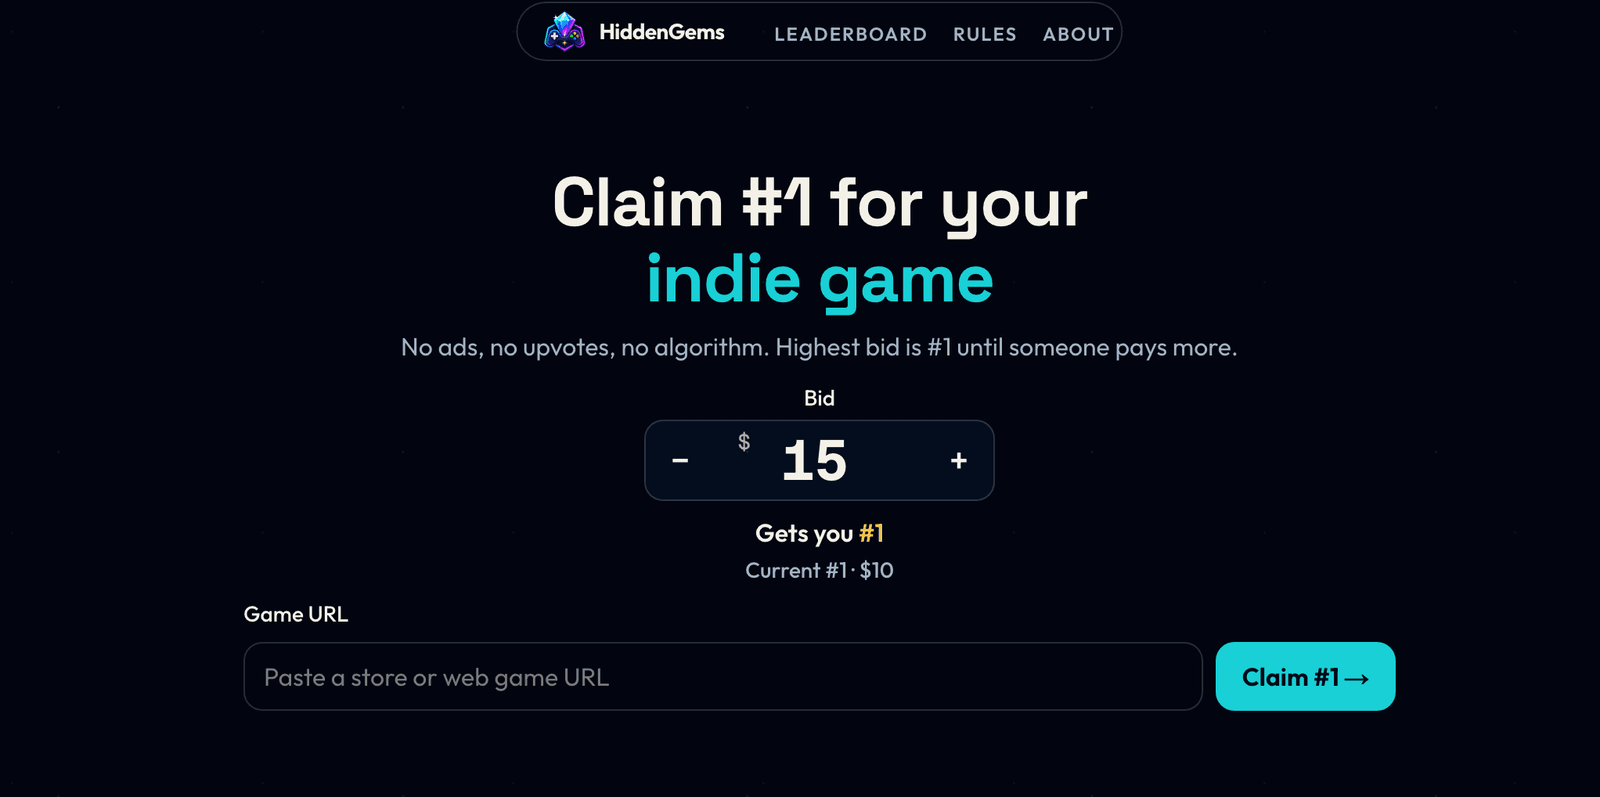Open the LEADERBOARD page
The height and width of the screenshot is (797, 1600).
850,34
